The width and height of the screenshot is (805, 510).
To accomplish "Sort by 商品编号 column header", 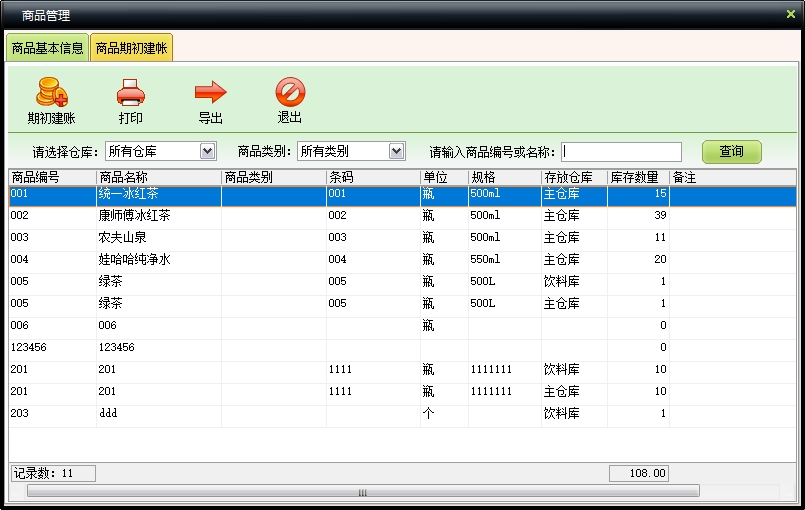I will point(52,177).
